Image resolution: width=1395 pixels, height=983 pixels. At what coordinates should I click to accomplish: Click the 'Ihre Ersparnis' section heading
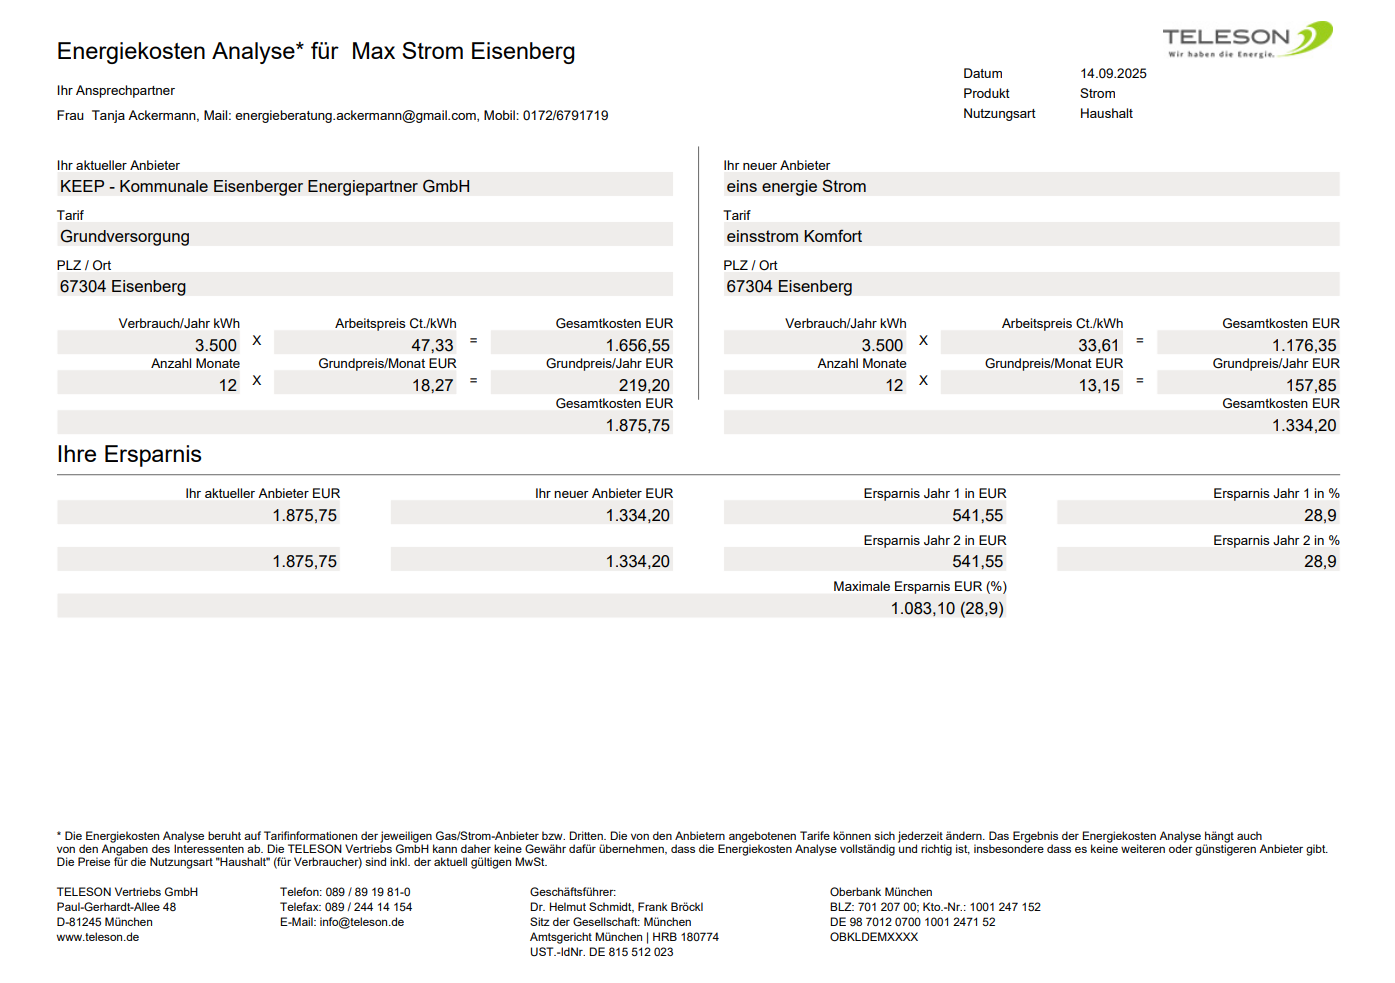click(129, 454)
